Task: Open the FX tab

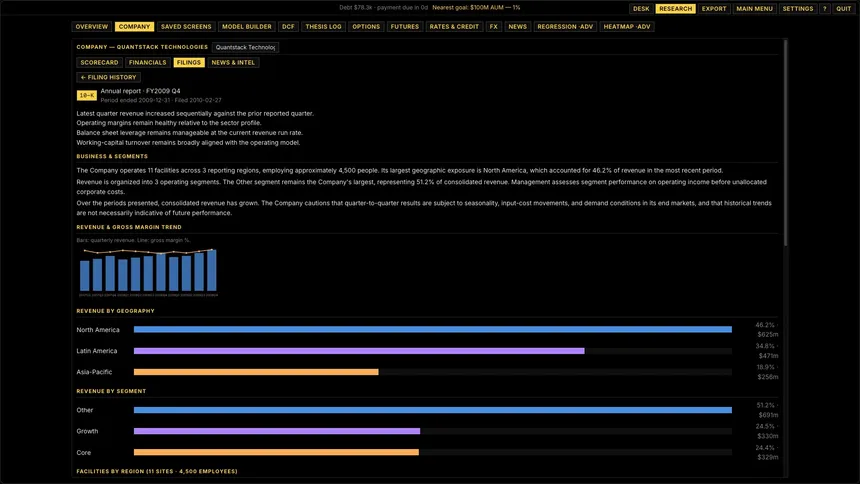Action: click(494, 26)
